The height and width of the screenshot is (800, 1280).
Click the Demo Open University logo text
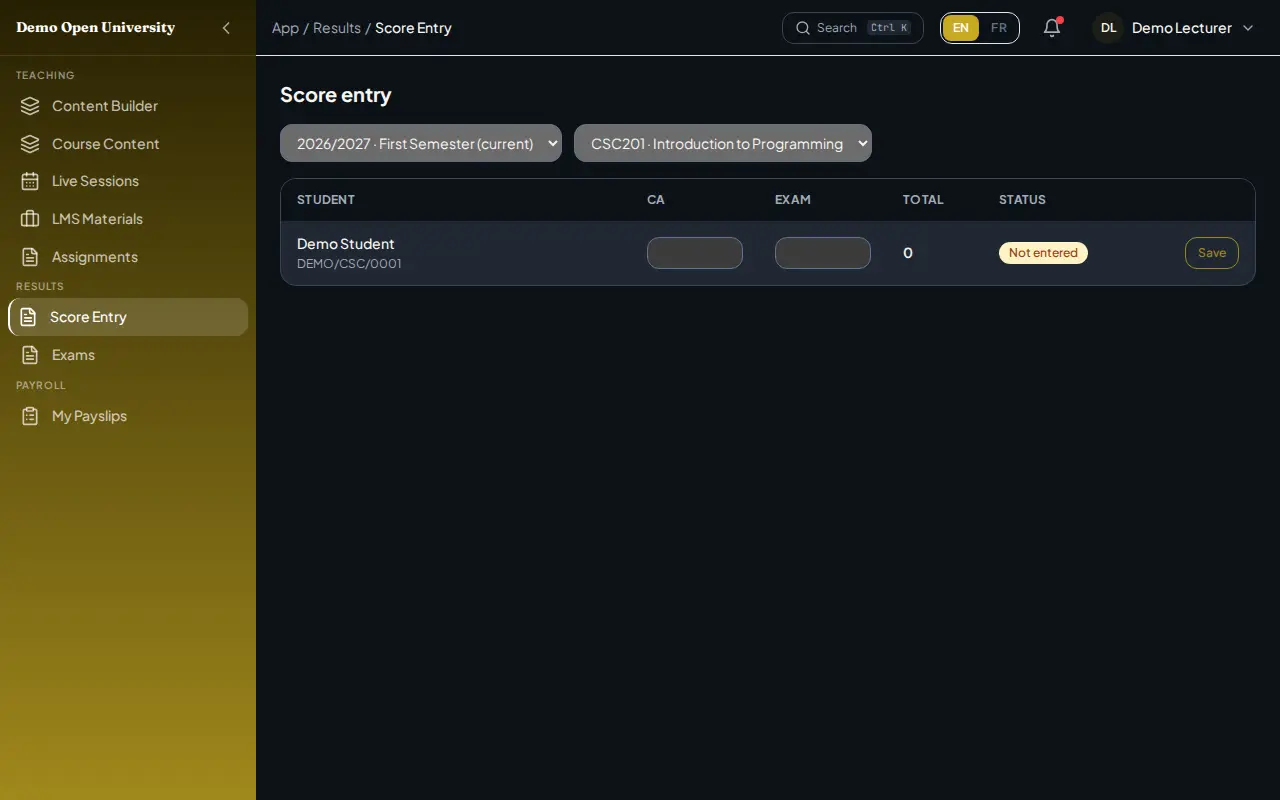click(x=96, y=28)
